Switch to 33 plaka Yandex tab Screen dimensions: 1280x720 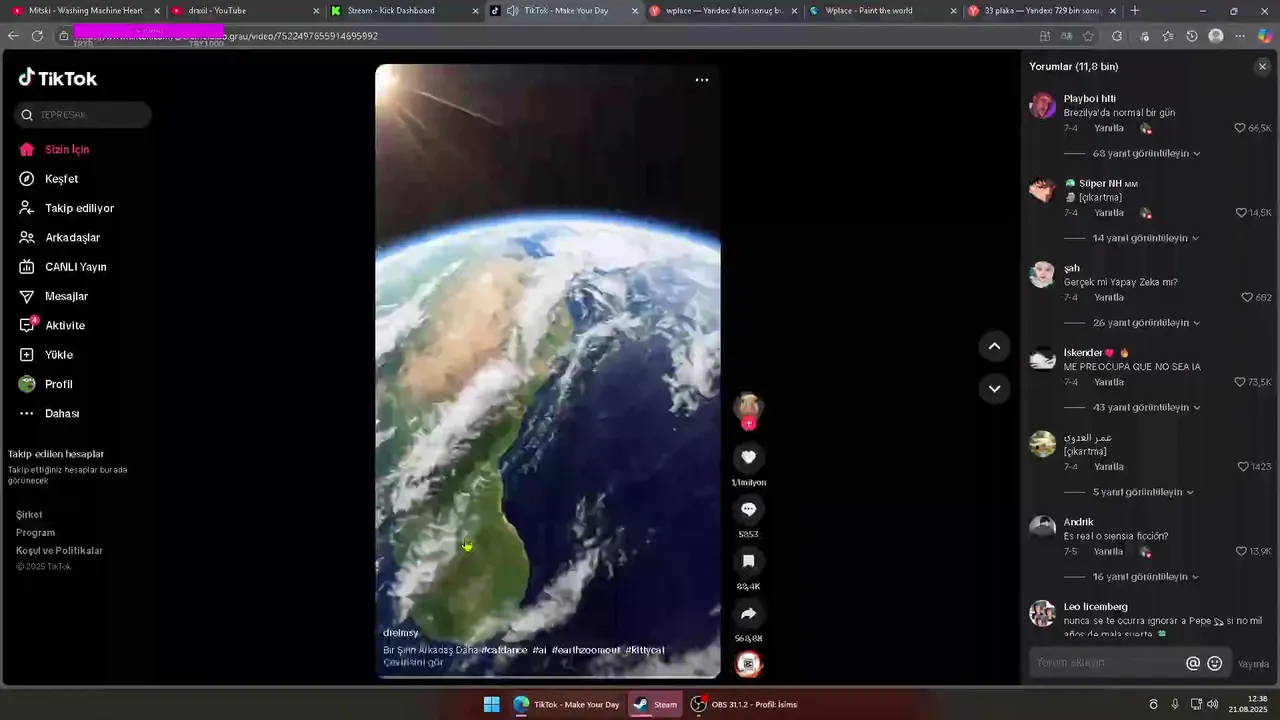point(1042,11)
